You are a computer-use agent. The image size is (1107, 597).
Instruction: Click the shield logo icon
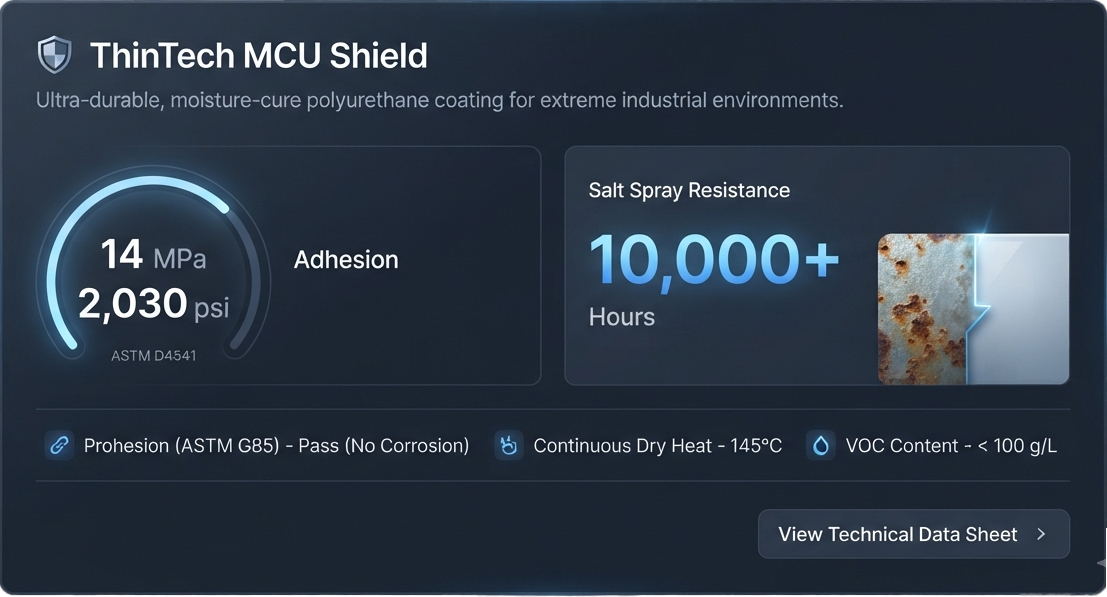click(54, 55)
